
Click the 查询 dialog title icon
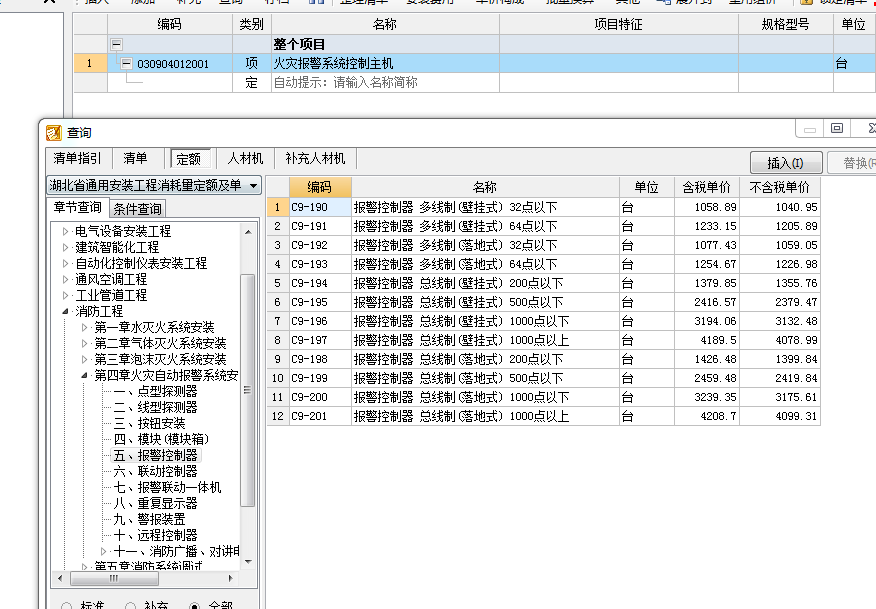coord(54,133)
